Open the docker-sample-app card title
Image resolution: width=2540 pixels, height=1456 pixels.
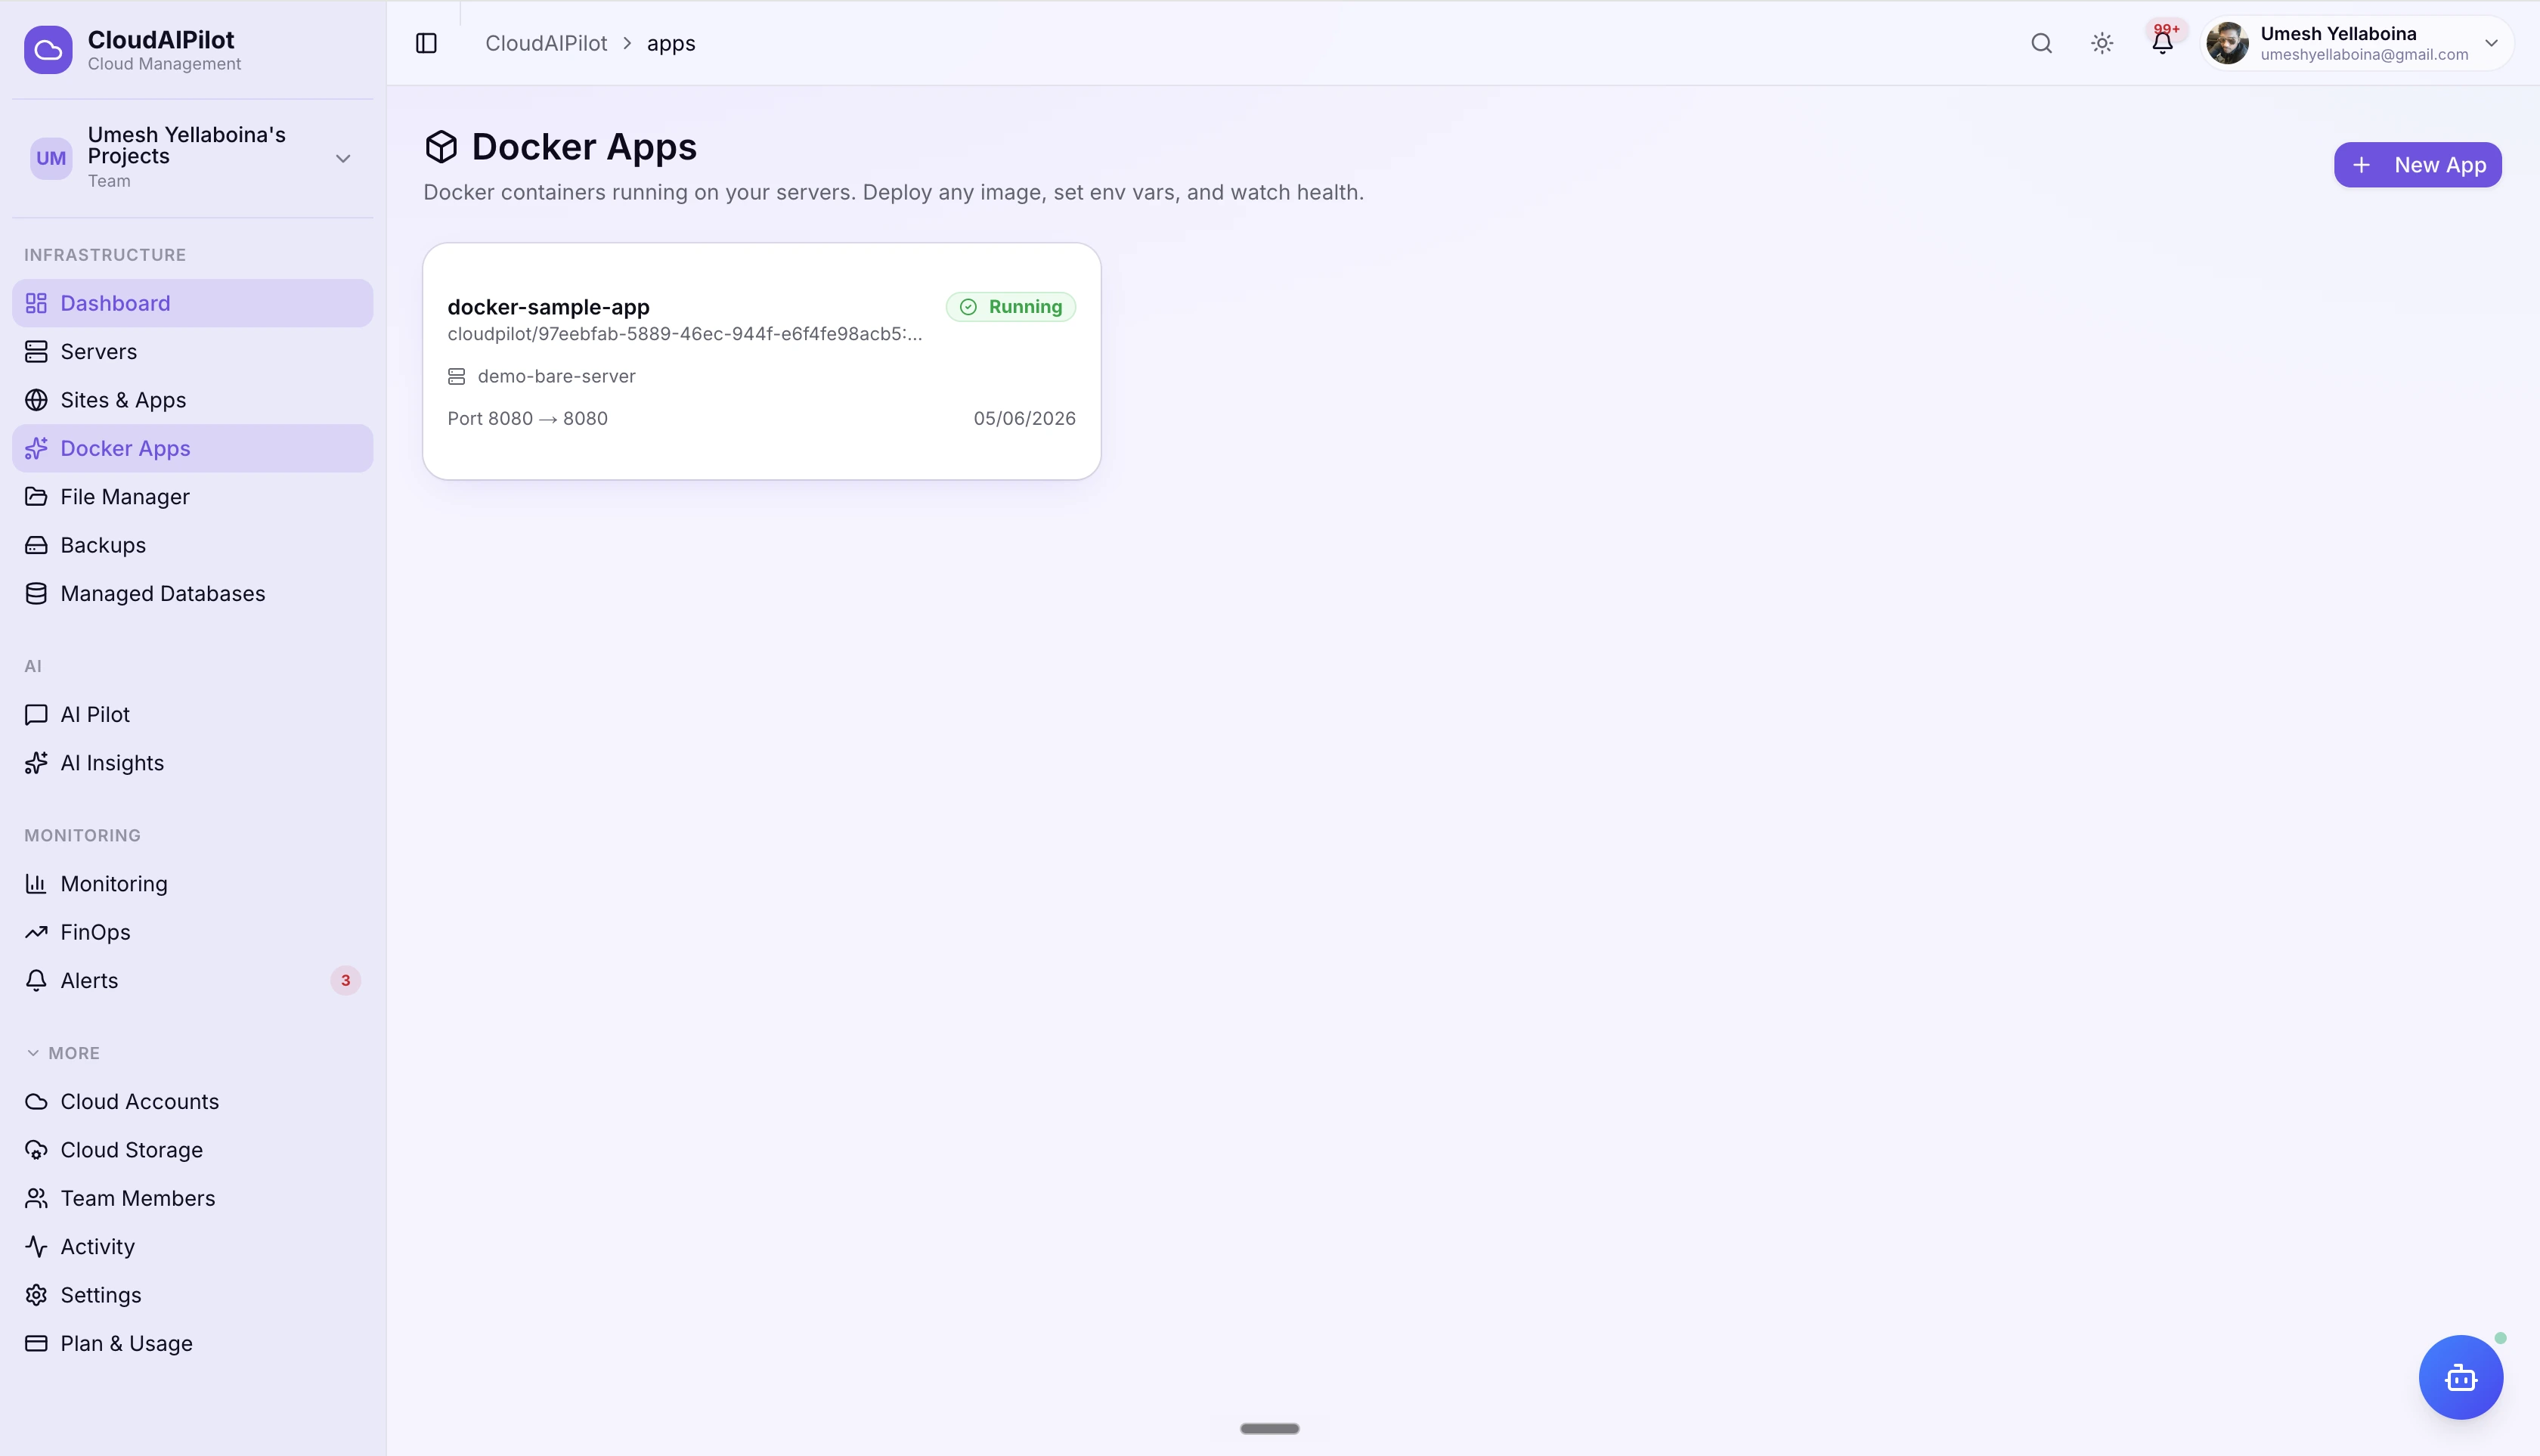pos(548,307)
